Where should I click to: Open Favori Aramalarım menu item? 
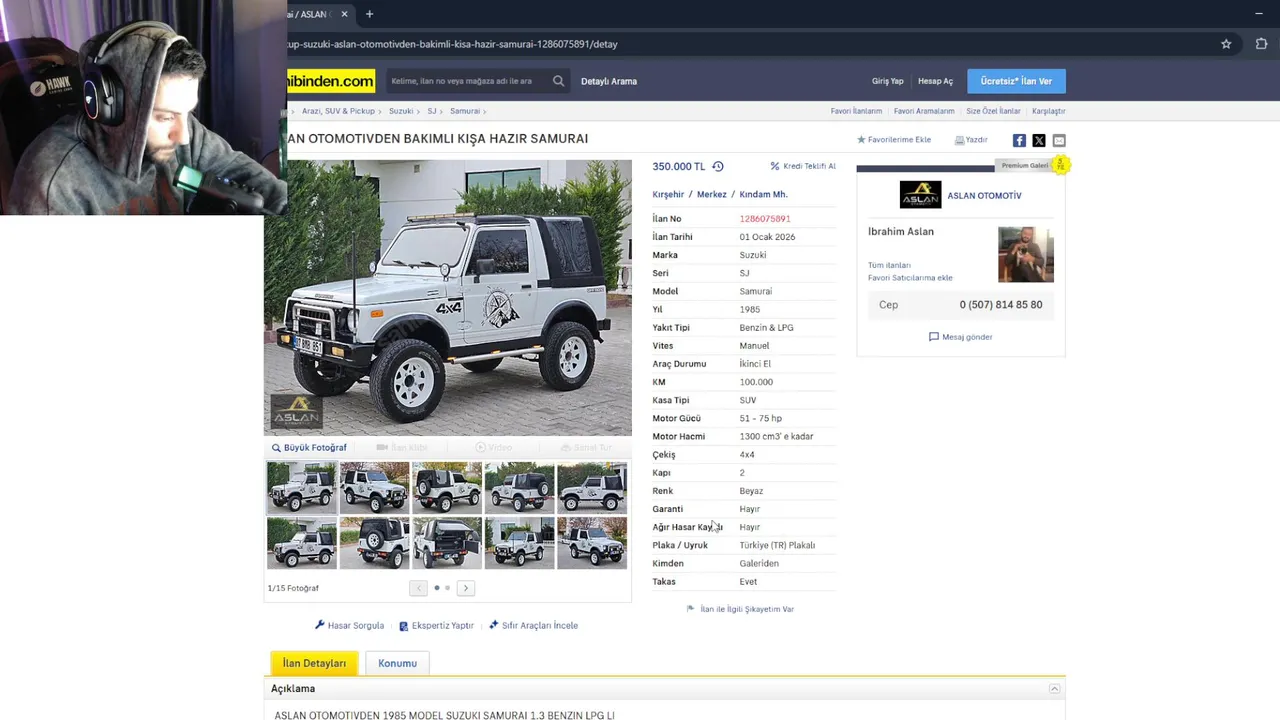(x=924, y=111)
